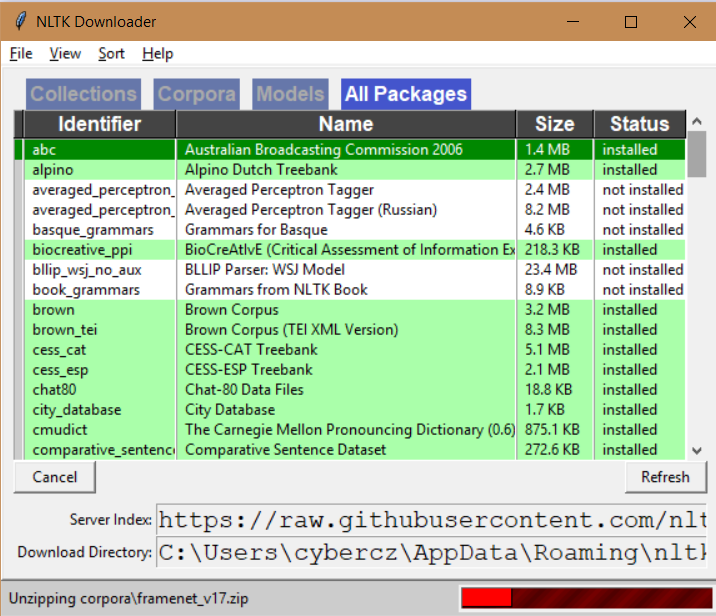The height and width of the screenshot is (616, 716).
Task: Open the Help menu
Action: tap(158, 53)
